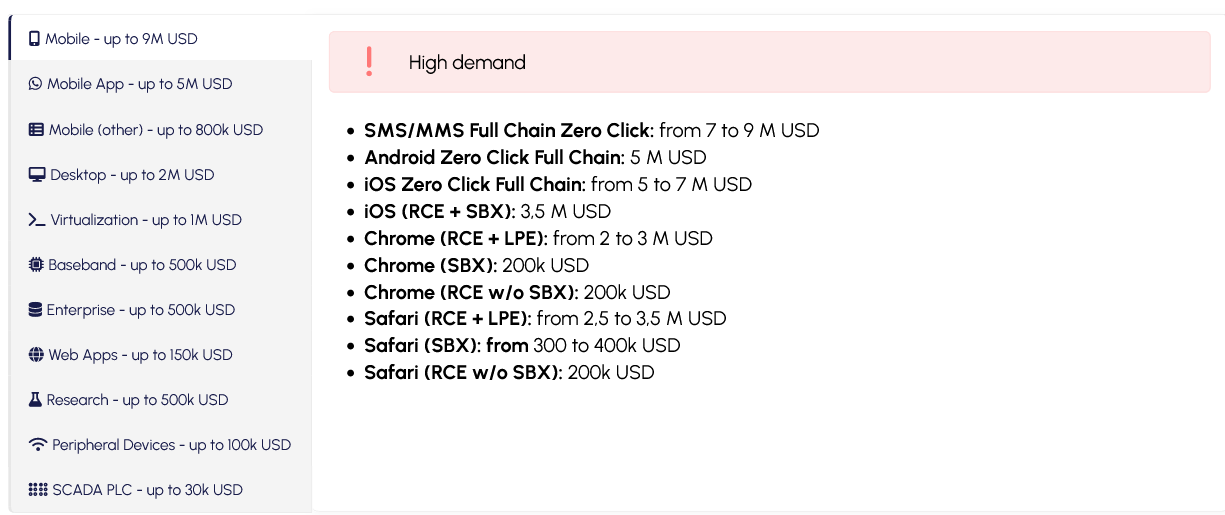The width and height of the screenshot is (1225, 515).
Task: Click the grid icon for SCADA PLC
Action: coord(38,490)
